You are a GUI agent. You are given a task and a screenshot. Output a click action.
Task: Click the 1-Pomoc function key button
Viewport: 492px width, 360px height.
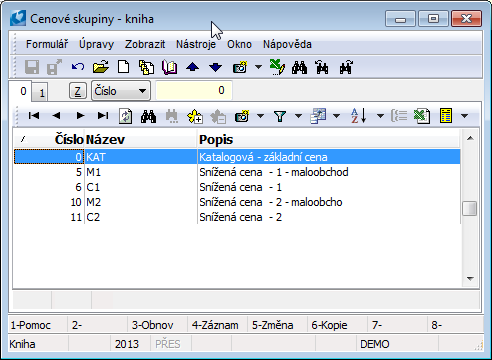[x=38, y=325]
